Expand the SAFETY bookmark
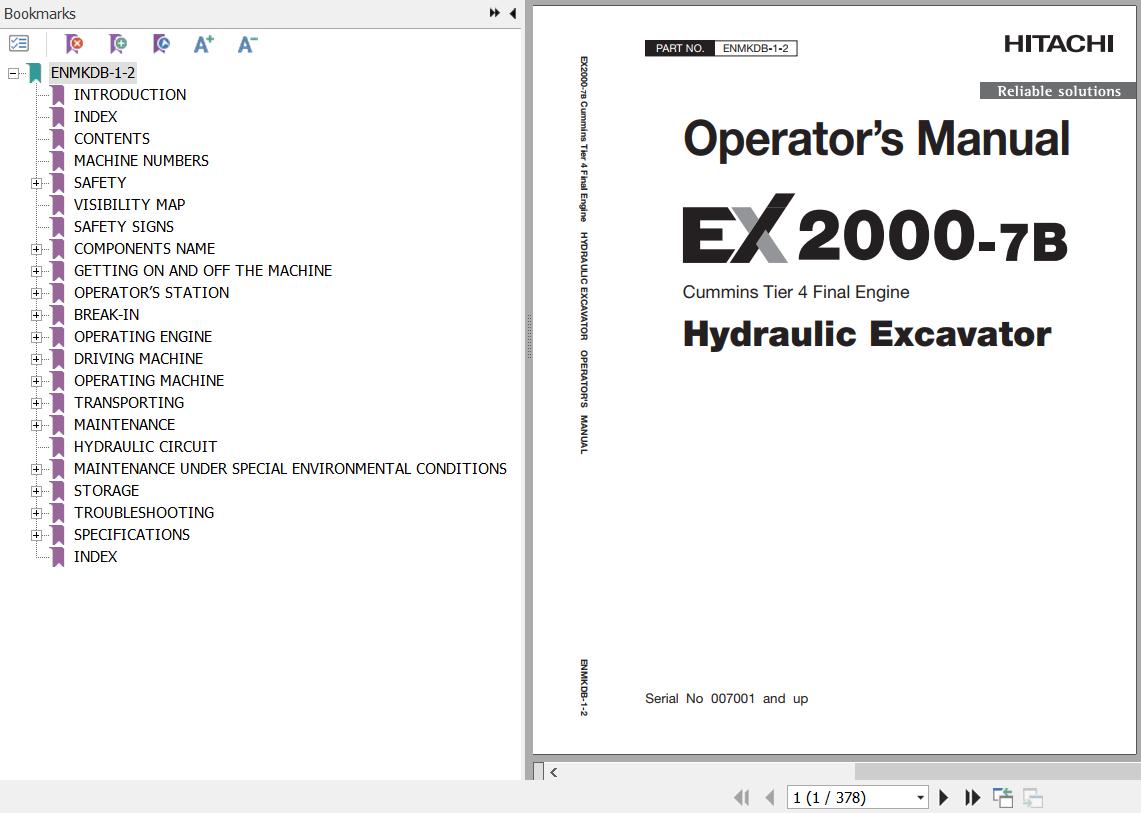This screenshot has height=813, width=1141. (x=36, y=183)
